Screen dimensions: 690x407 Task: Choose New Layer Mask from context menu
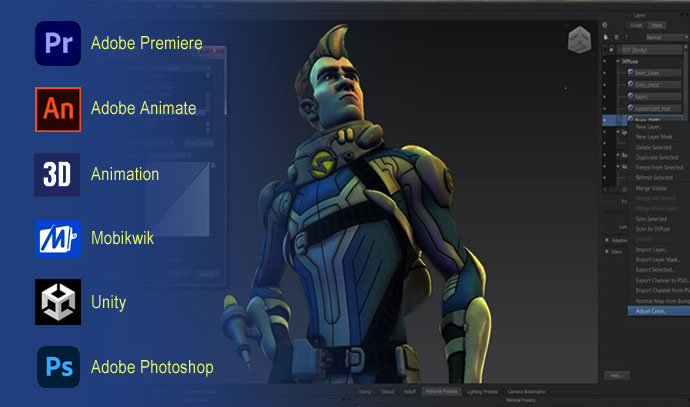(x=653, y=137)
